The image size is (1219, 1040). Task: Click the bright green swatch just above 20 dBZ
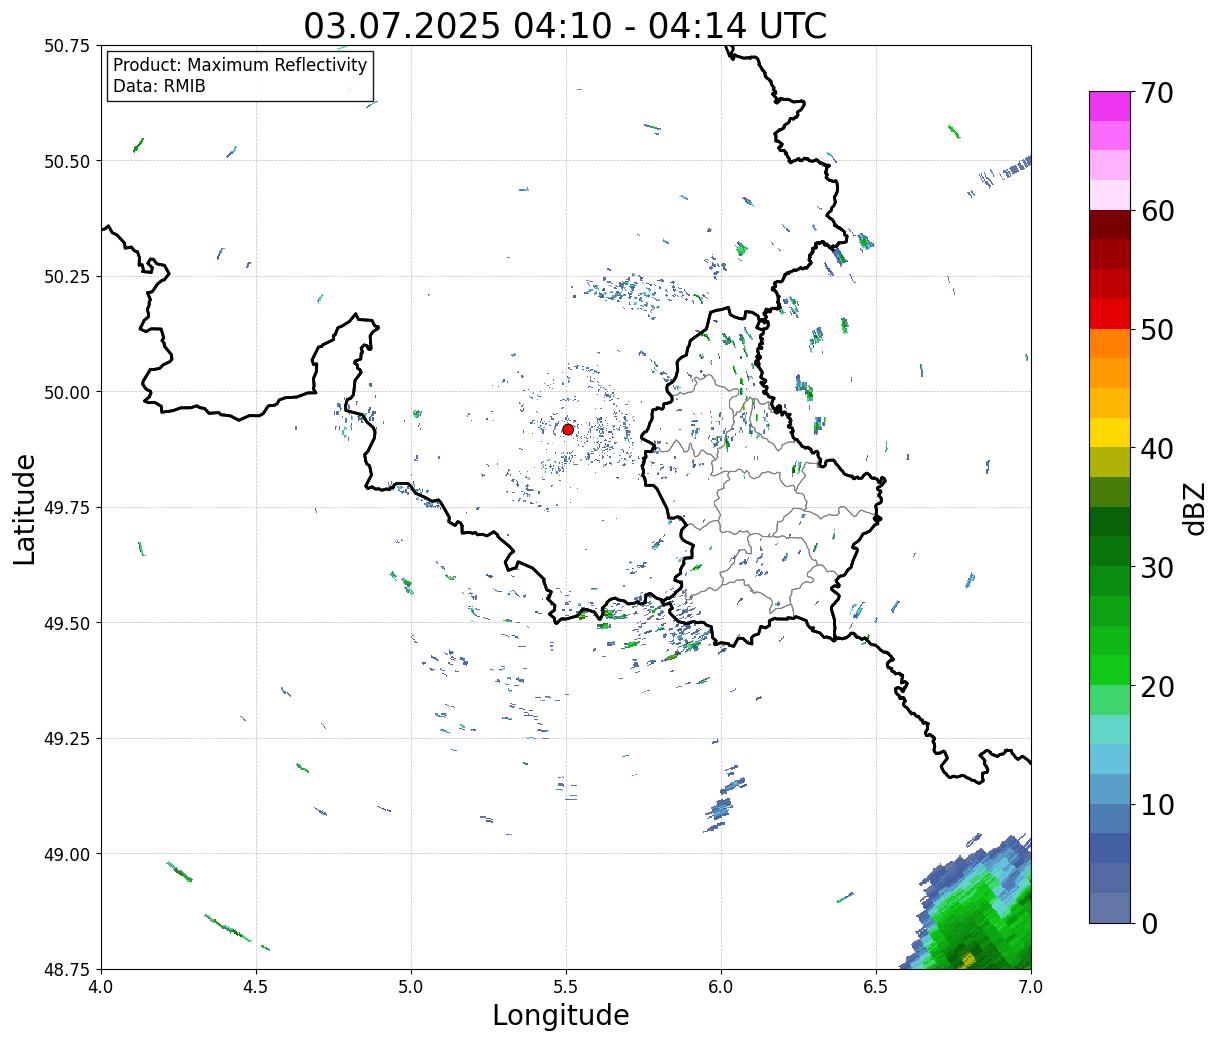coord(1110,670)
